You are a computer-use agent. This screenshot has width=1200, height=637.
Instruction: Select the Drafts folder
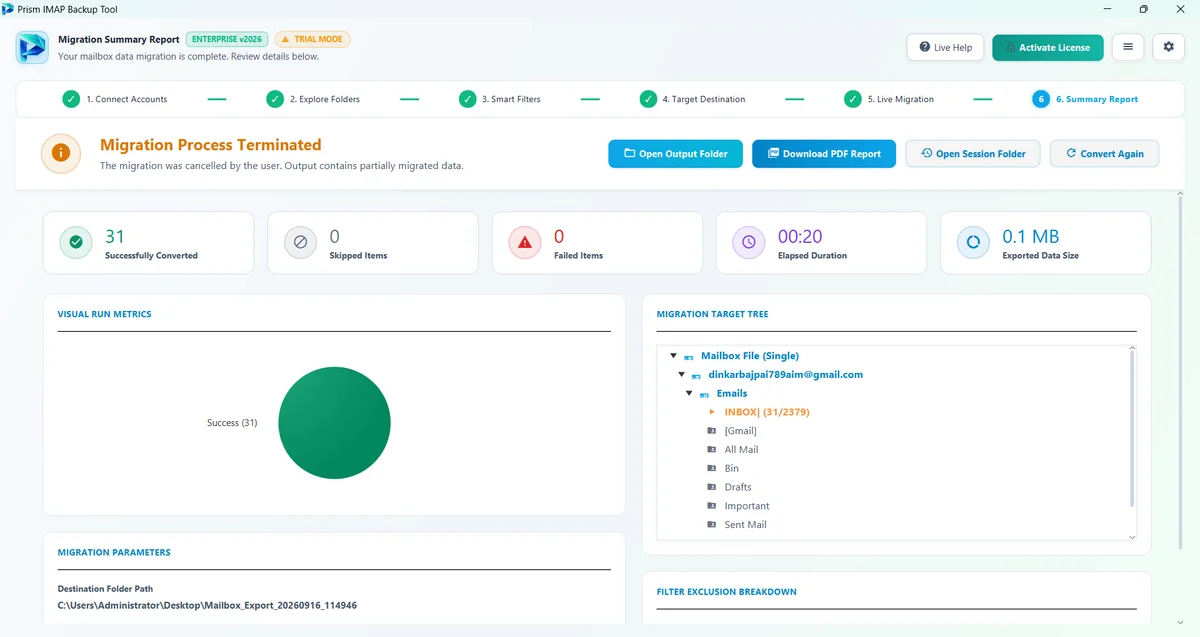click(x=738, y=487)
